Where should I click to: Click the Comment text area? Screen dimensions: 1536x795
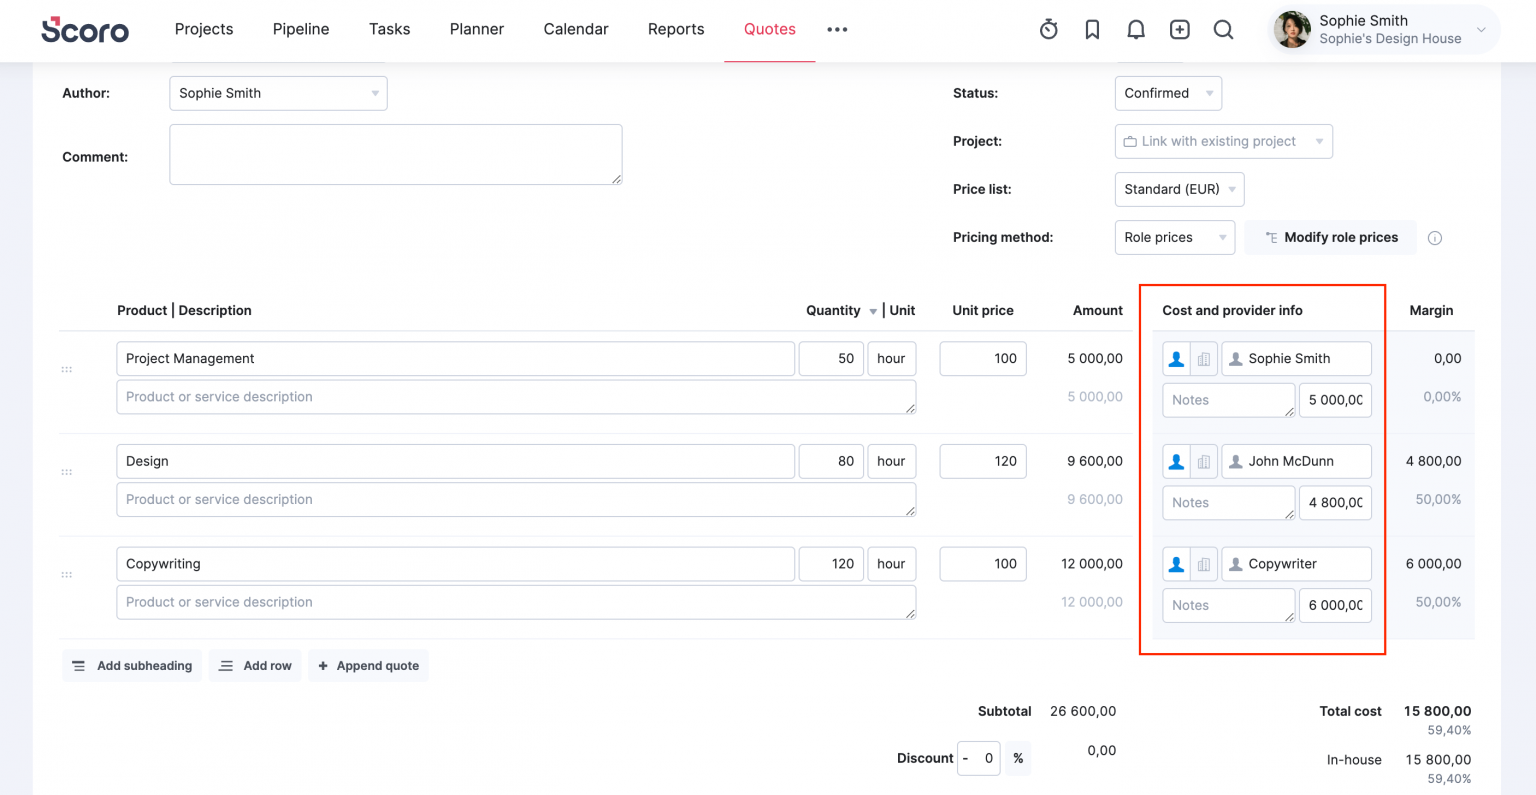(x=396, y=155)
